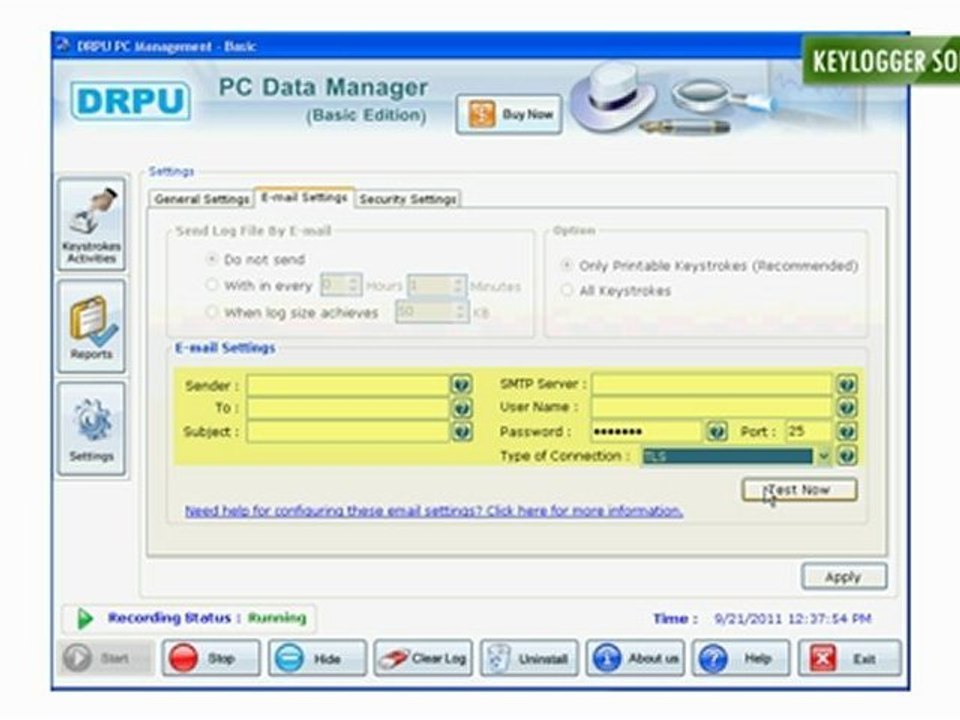Click the time value 9/21/2011 12:37:54 PM
This screenshot has height=720, width=960.
click(792, 619)
